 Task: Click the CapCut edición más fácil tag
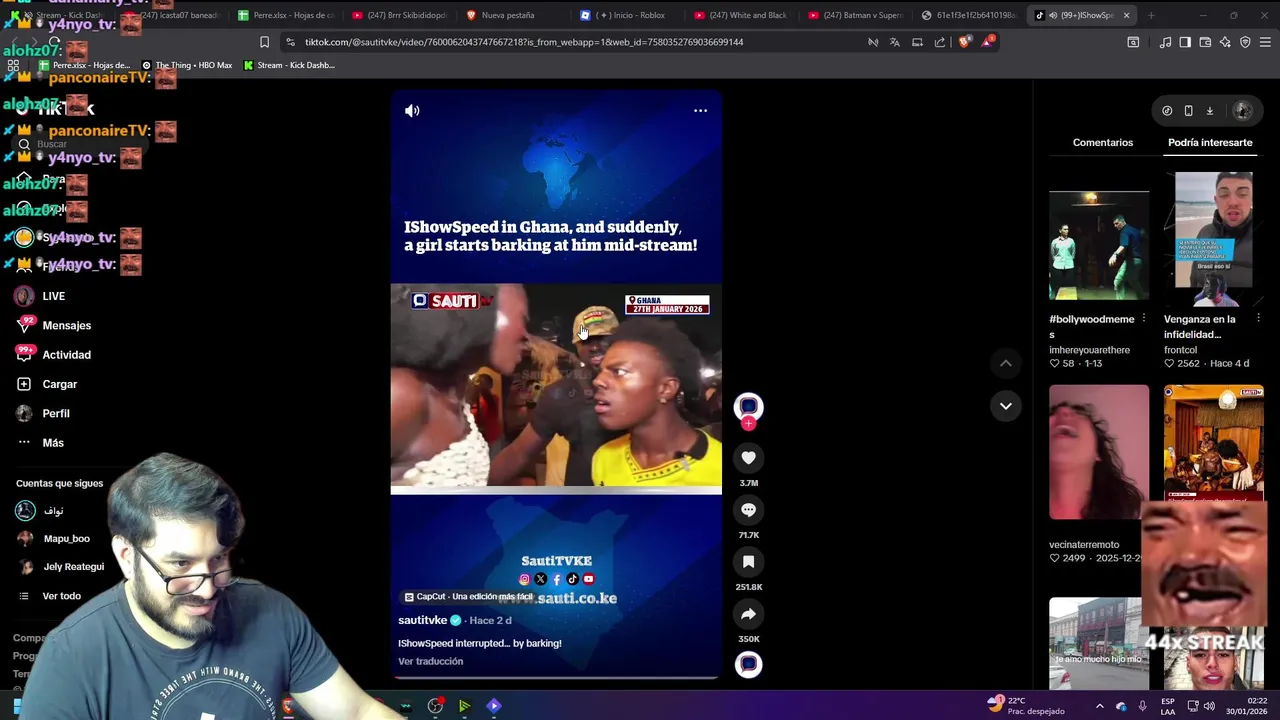(468, 597)
